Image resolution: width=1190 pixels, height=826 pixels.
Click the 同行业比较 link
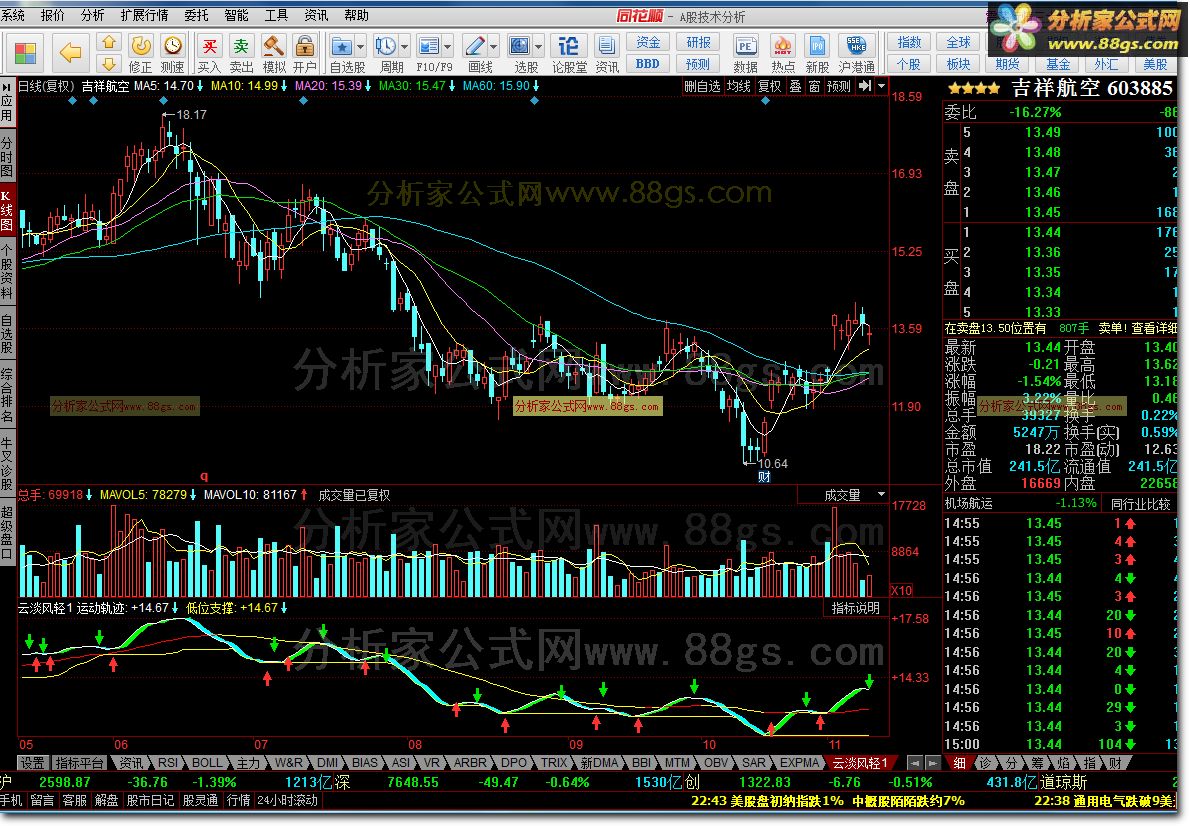pyautogui.click(x=1140, y=503)
